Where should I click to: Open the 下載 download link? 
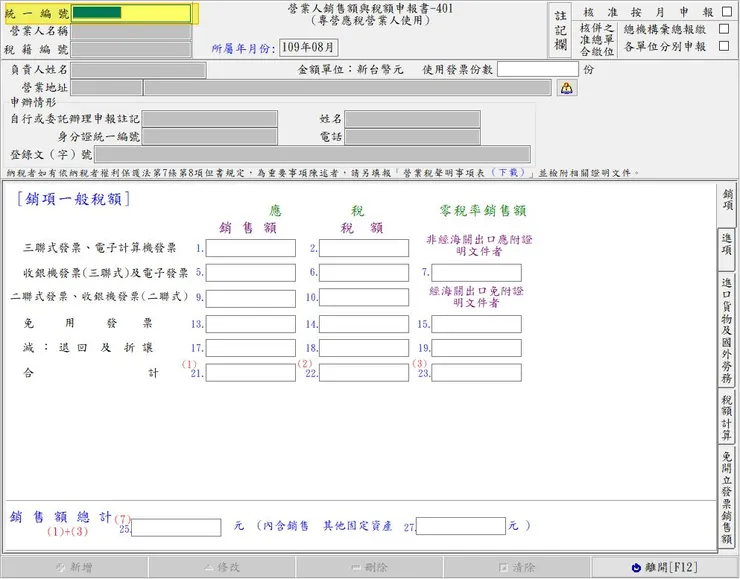[508, 173]
